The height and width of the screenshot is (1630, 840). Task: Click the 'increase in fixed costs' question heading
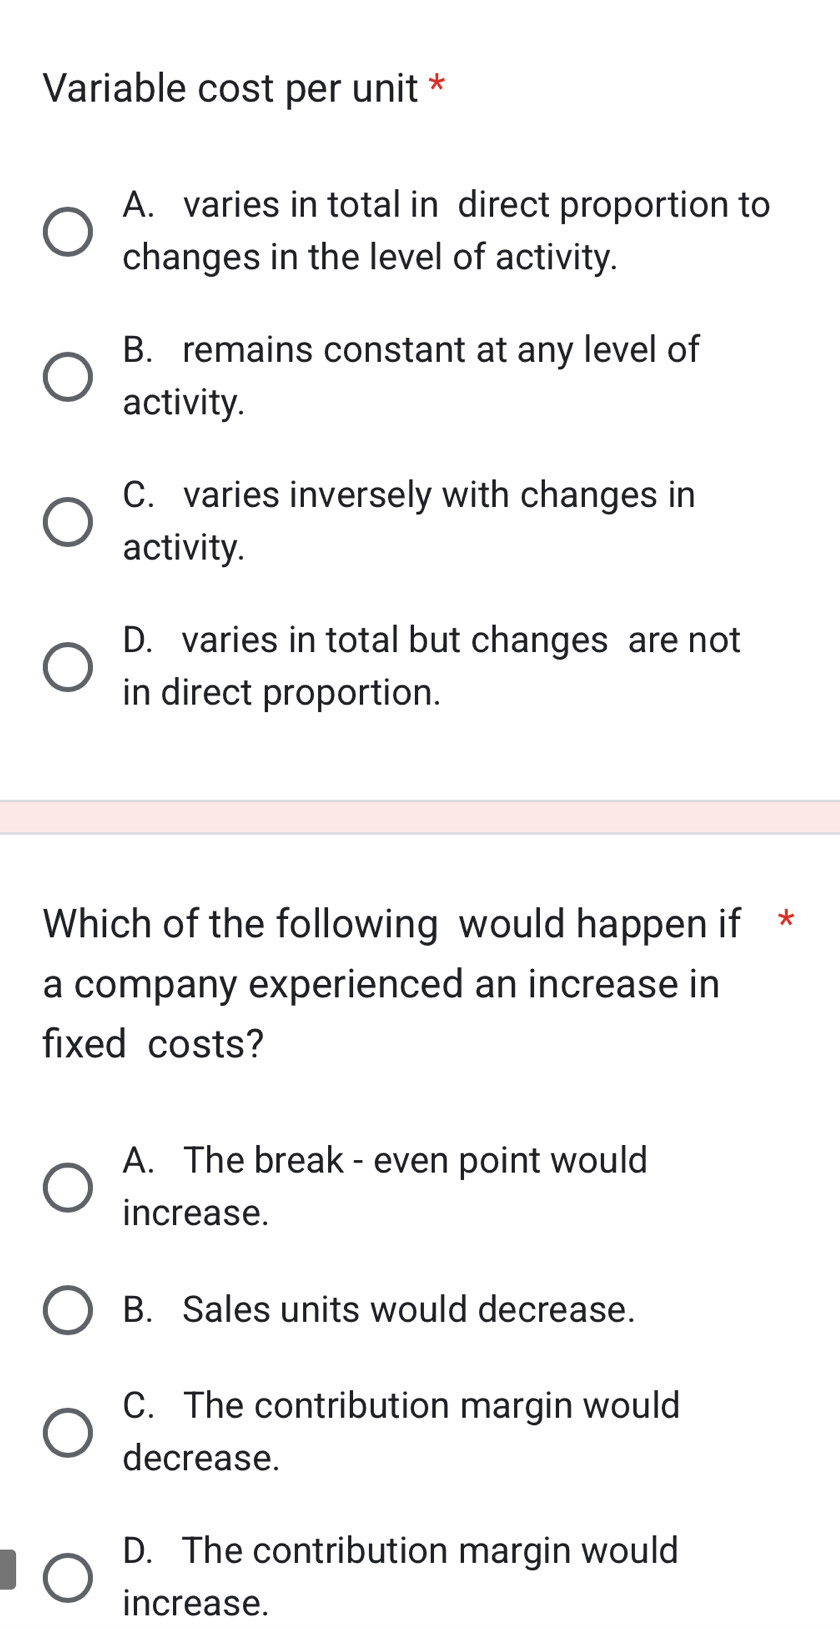tap(390, 983)
